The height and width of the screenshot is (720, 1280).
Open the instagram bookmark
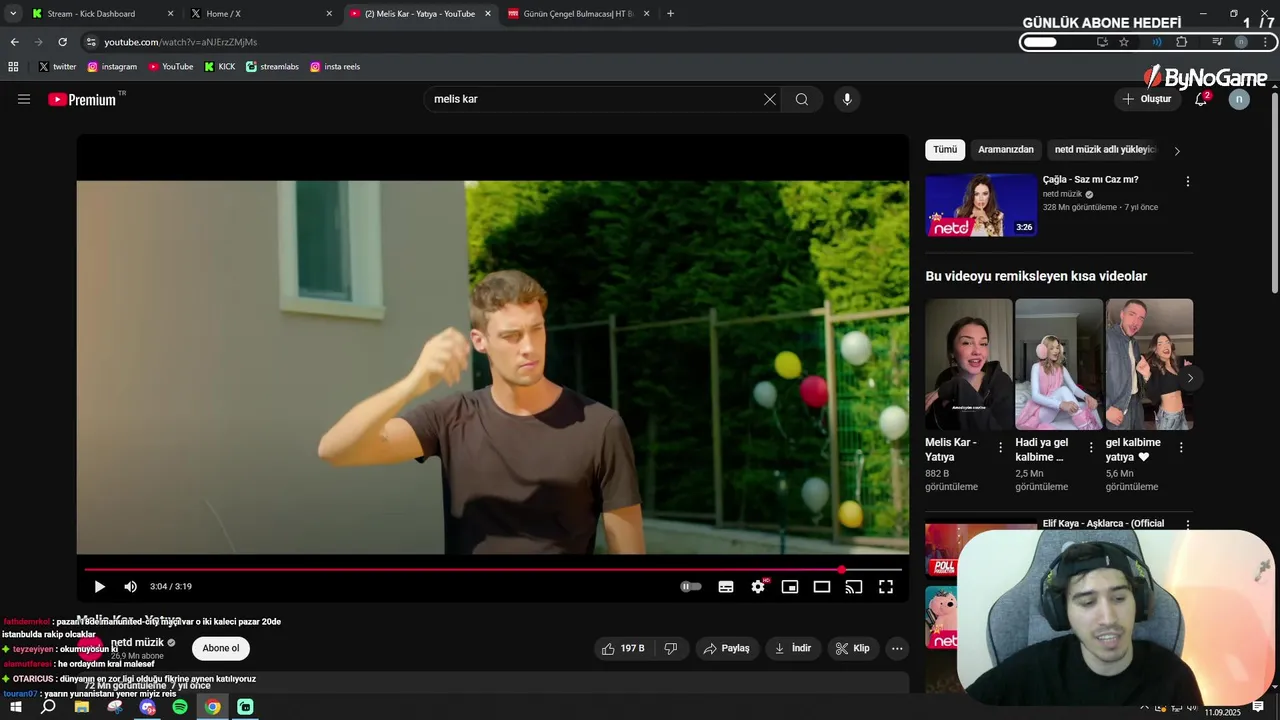point(112,67)
